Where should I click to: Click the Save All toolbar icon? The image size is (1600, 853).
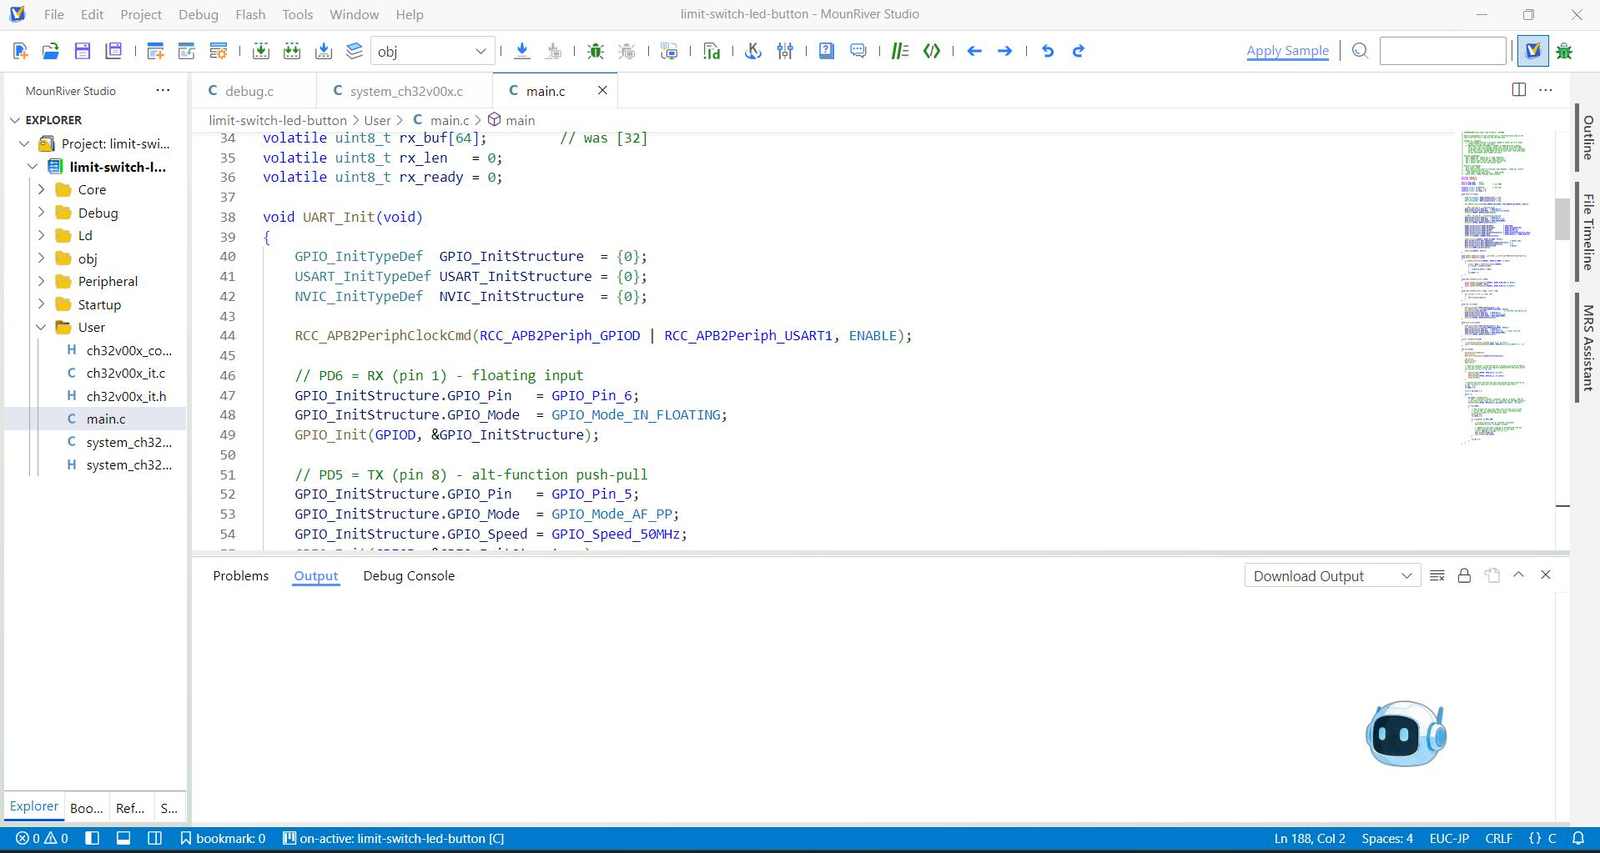click(114, 51)
